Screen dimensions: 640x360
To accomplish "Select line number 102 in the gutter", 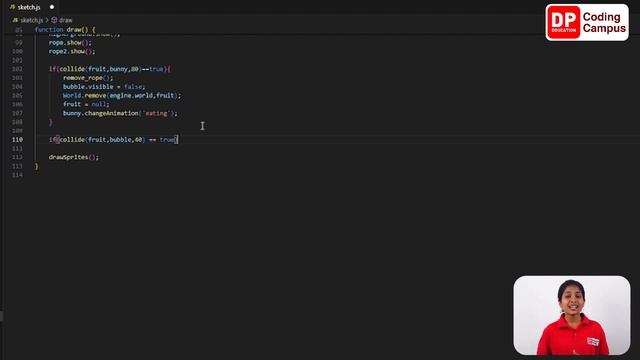I will (x=17, y=69).
